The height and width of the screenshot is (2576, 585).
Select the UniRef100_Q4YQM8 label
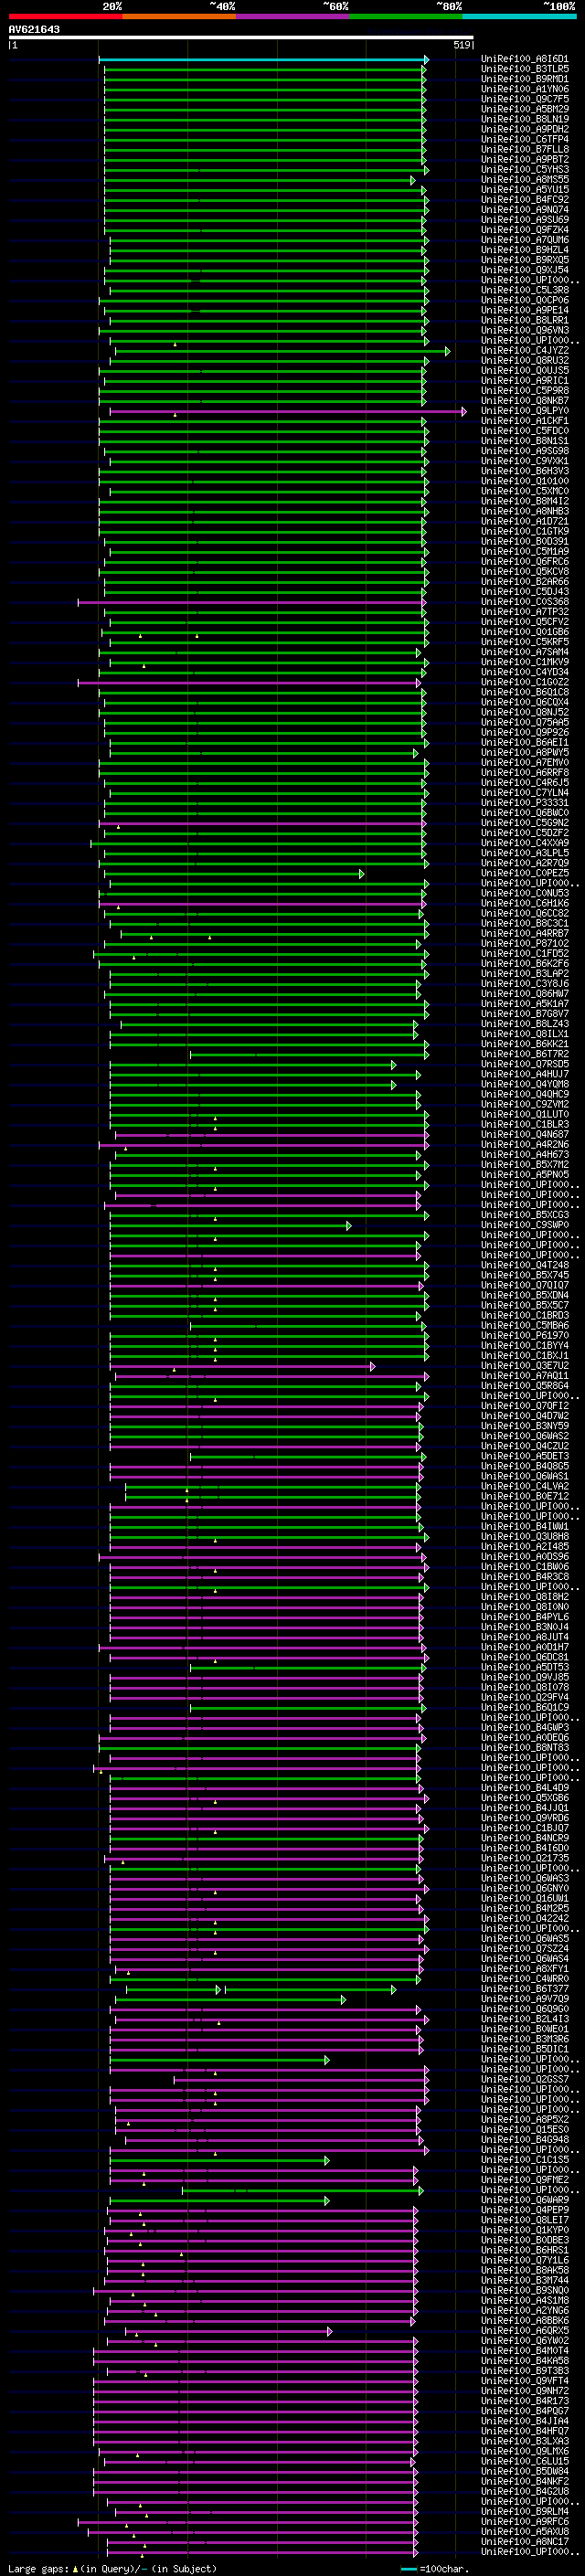click(x=524, y=1084)
